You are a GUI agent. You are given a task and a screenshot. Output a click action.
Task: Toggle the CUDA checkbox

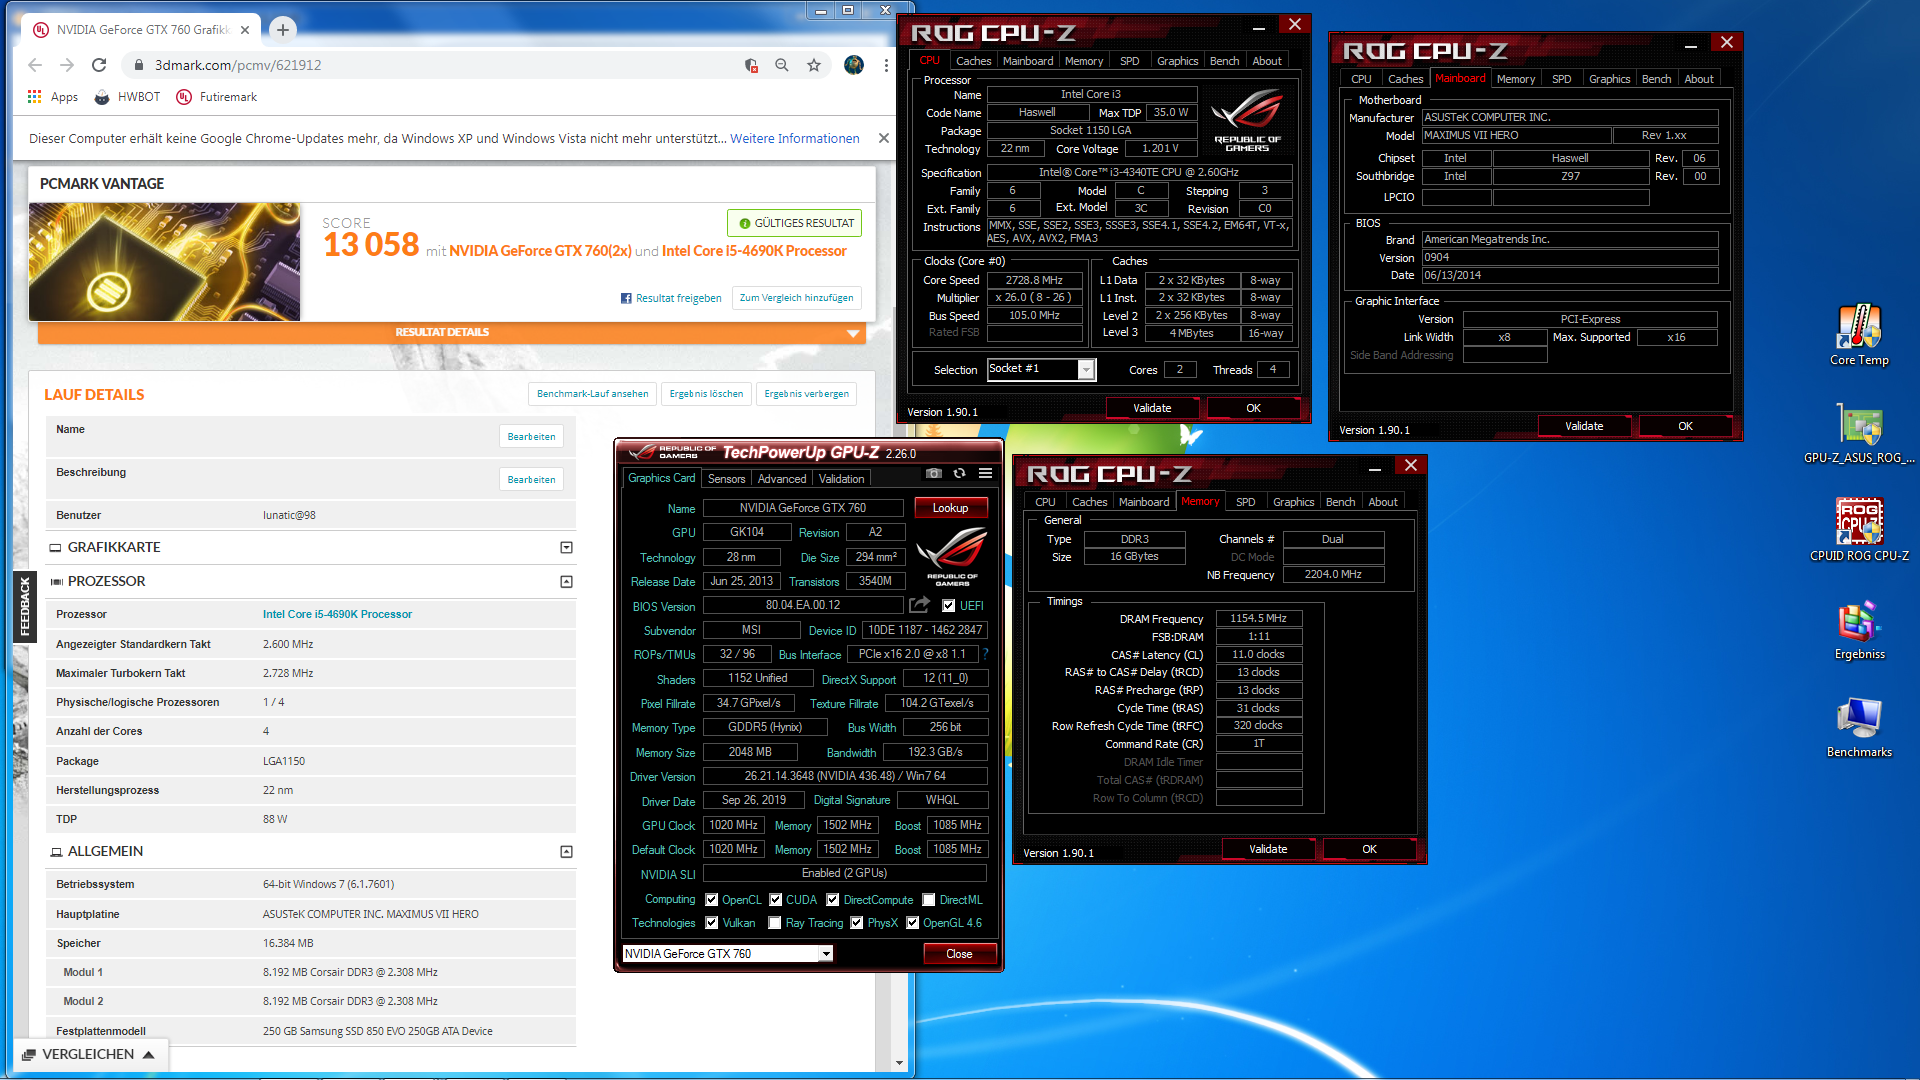[x=775, y=899]
